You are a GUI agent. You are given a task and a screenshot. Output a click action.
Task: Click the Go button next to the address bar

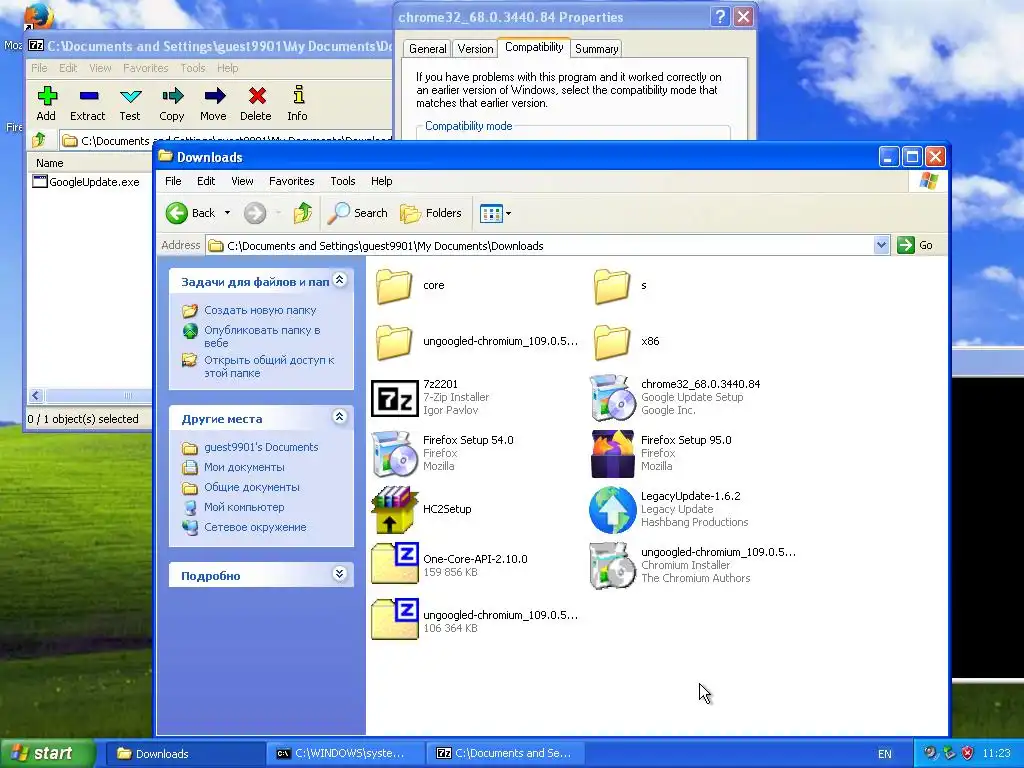(x=916, y=246)
